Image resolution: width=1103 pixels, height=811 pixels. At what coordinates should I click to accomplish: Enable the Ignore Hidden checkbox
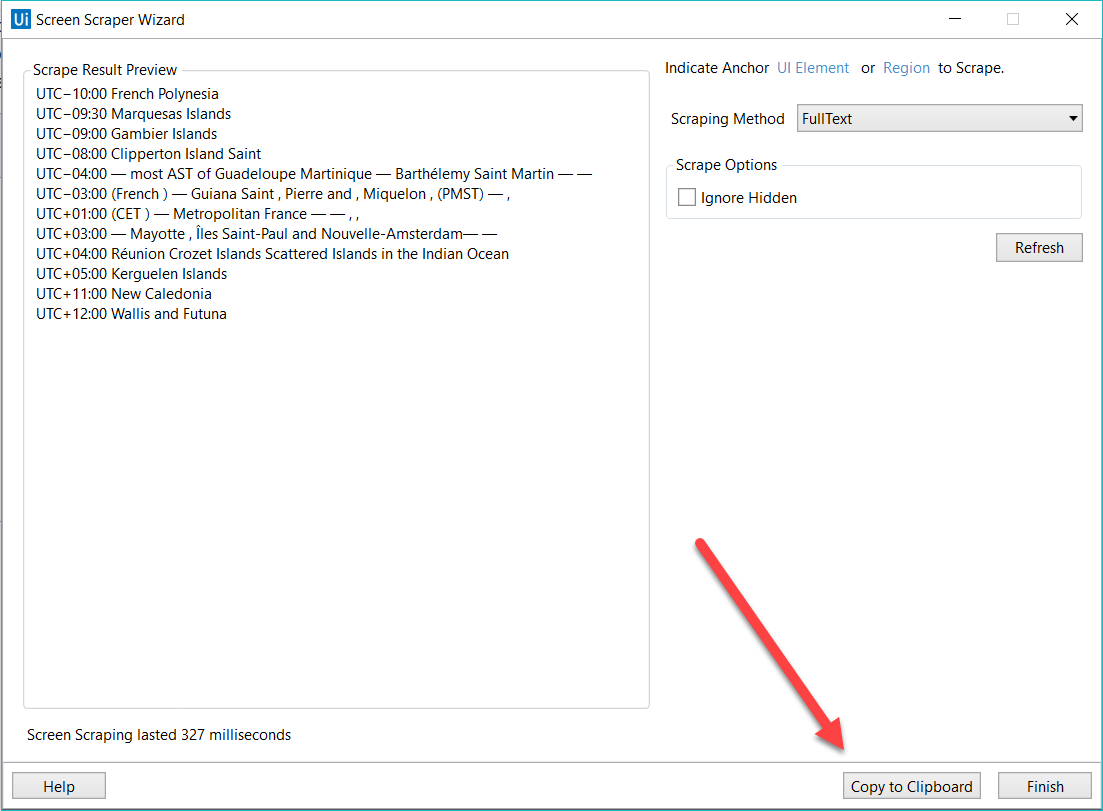click(x=687, y=197)
